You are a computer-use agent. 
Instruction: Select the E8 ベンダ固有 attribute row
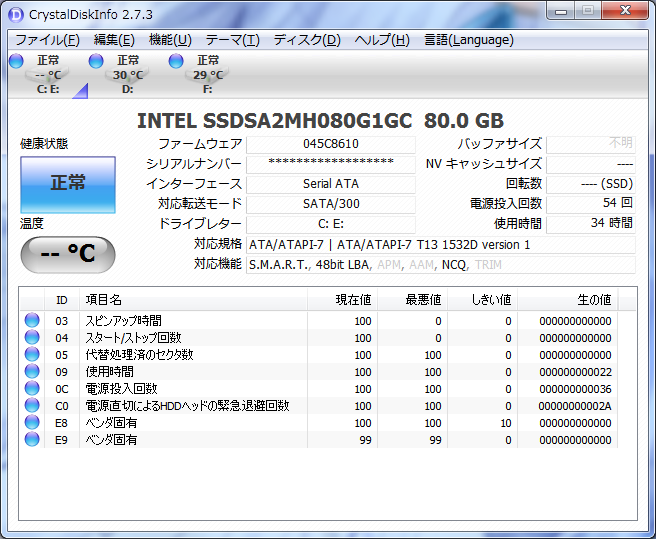tap(319, 423)
